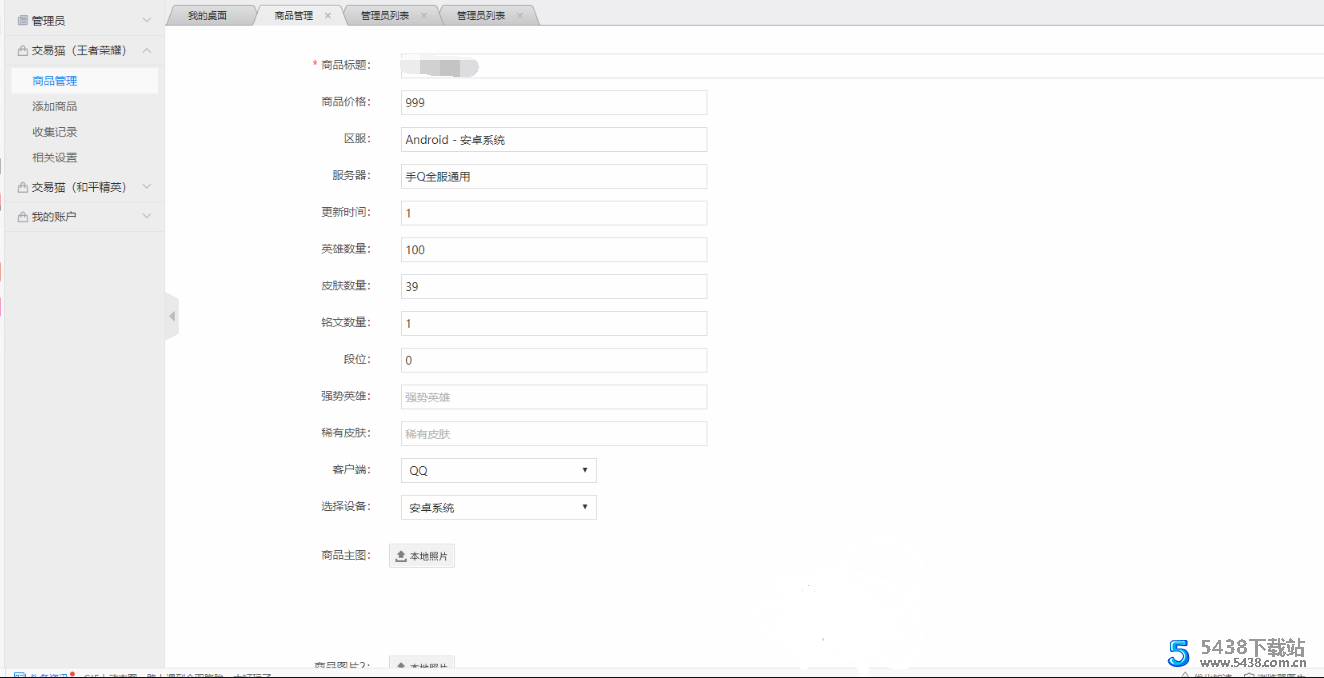Focus the empty 强势英雄 input field
The height and width of the screenshot is (678, 1324).
click(x=553, y=397)
